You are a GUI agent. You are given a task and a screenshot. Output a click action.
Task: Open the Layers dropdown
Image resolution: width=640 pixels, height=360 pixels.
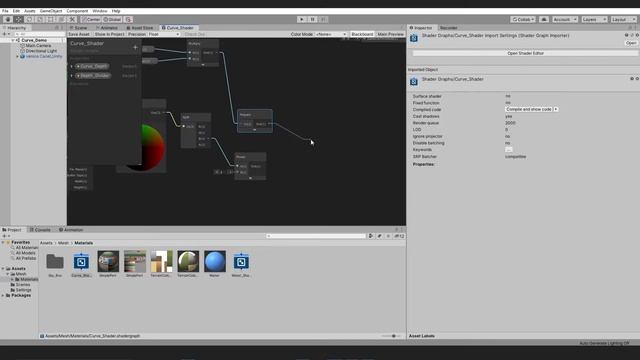(x=594, y=19)
